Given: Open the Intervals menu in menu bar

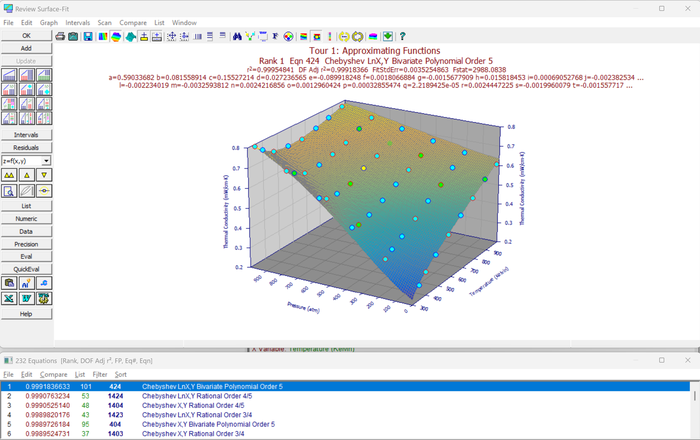Looking at the screenshot, I should pyautogui.click(x=78, y=23).
